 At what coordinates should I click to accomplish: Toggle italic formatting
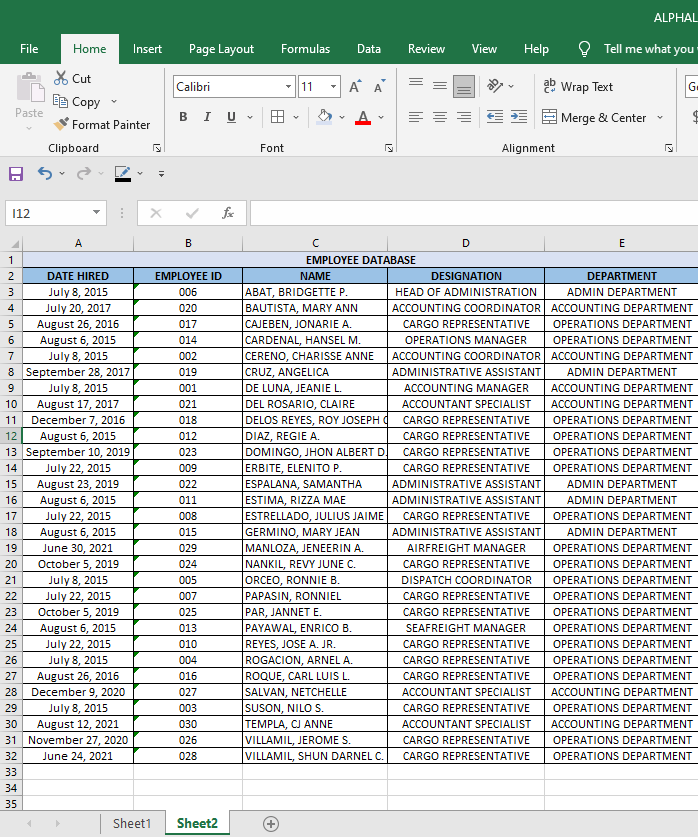207,117
